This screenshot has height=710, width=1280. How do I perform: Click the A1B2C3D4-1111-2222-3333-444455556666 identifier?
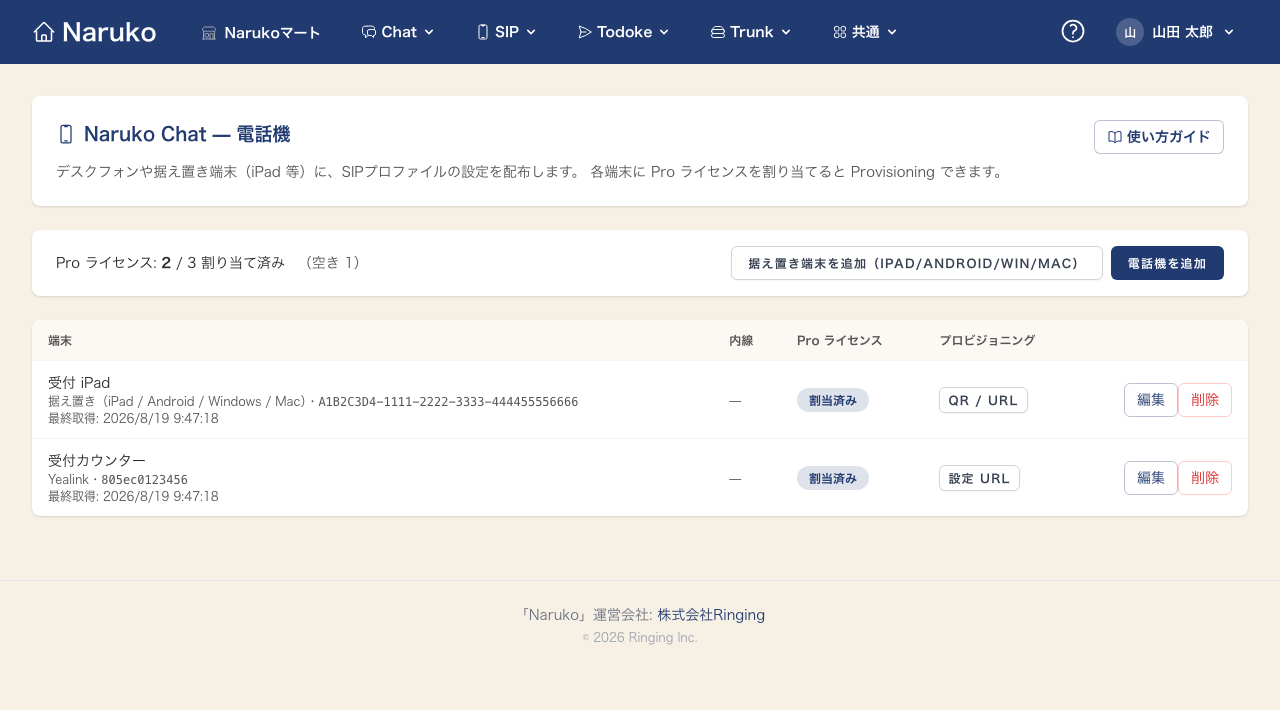(x=448, y=402)
